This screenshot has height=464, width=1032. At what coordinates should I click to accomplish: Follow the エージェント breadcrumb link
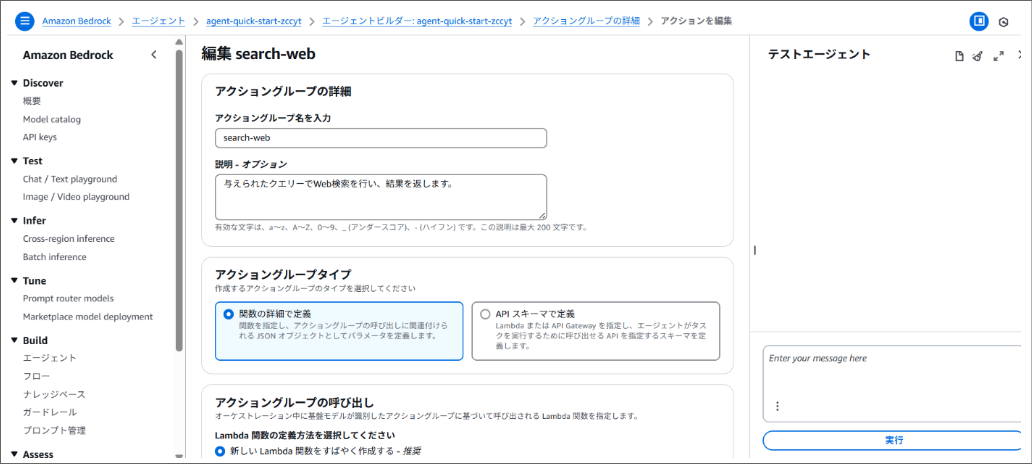(x=159, y=21)
